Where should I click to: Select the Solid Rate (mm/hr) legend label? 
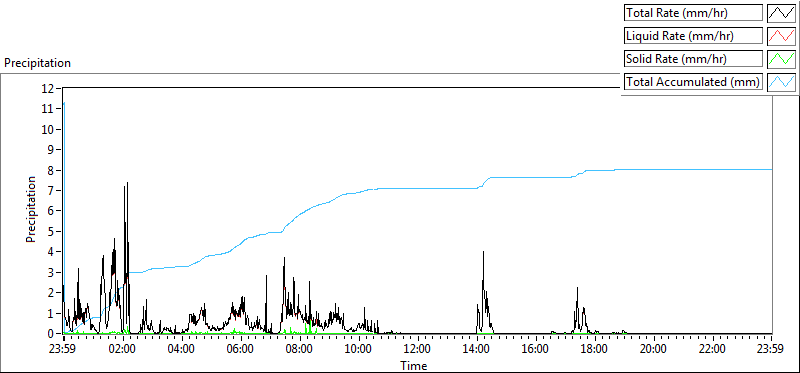coord(693,59)
